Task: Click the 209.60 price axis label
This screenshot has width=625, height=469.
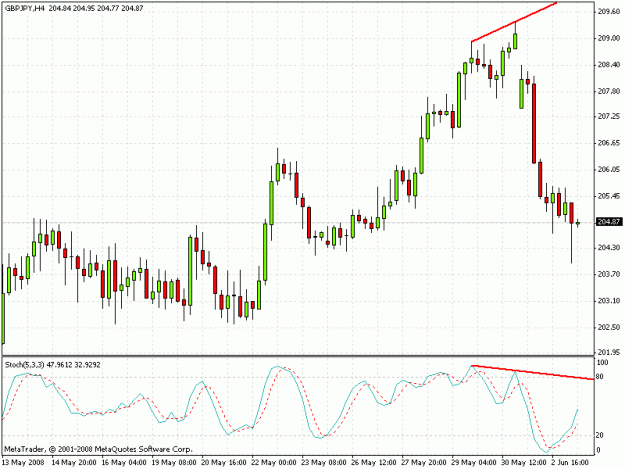Action: point(609,12)
